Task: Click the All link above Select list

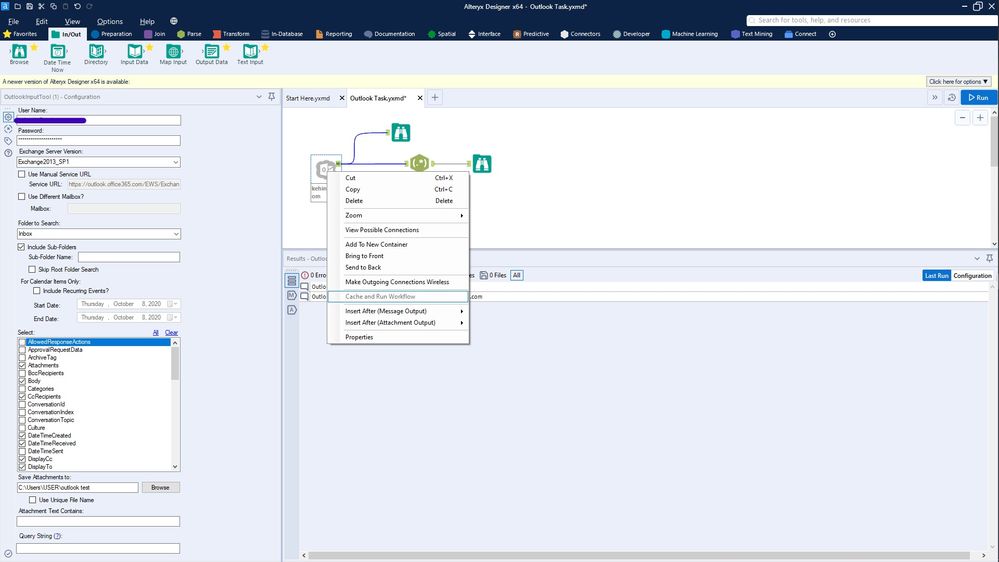Action: (155, 333)
